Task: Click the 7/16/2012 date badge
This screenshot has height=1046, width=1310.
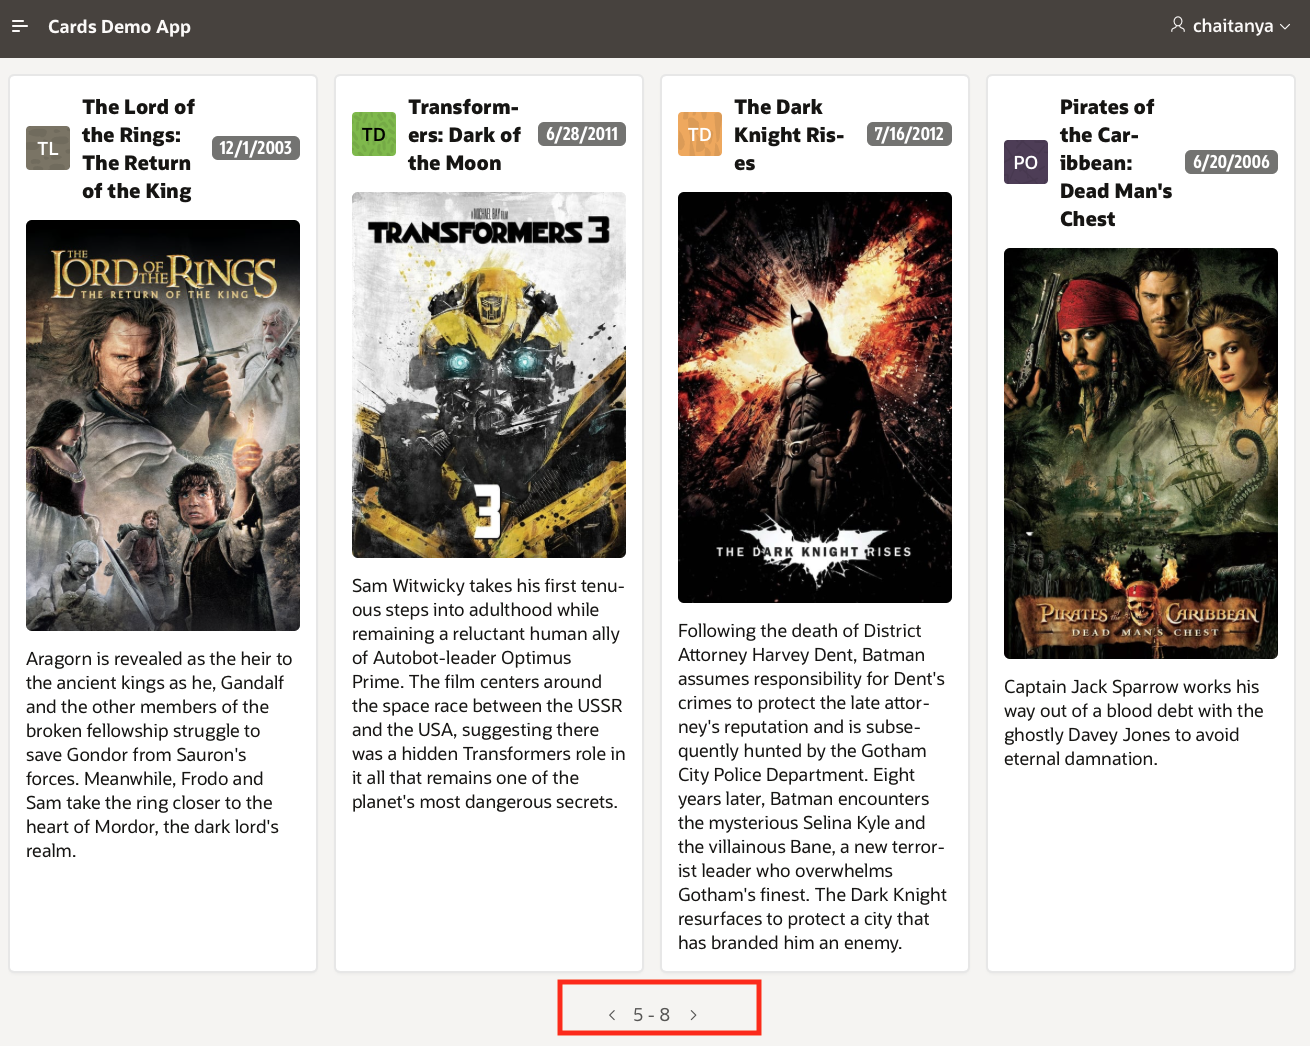Action: [908, 134]
